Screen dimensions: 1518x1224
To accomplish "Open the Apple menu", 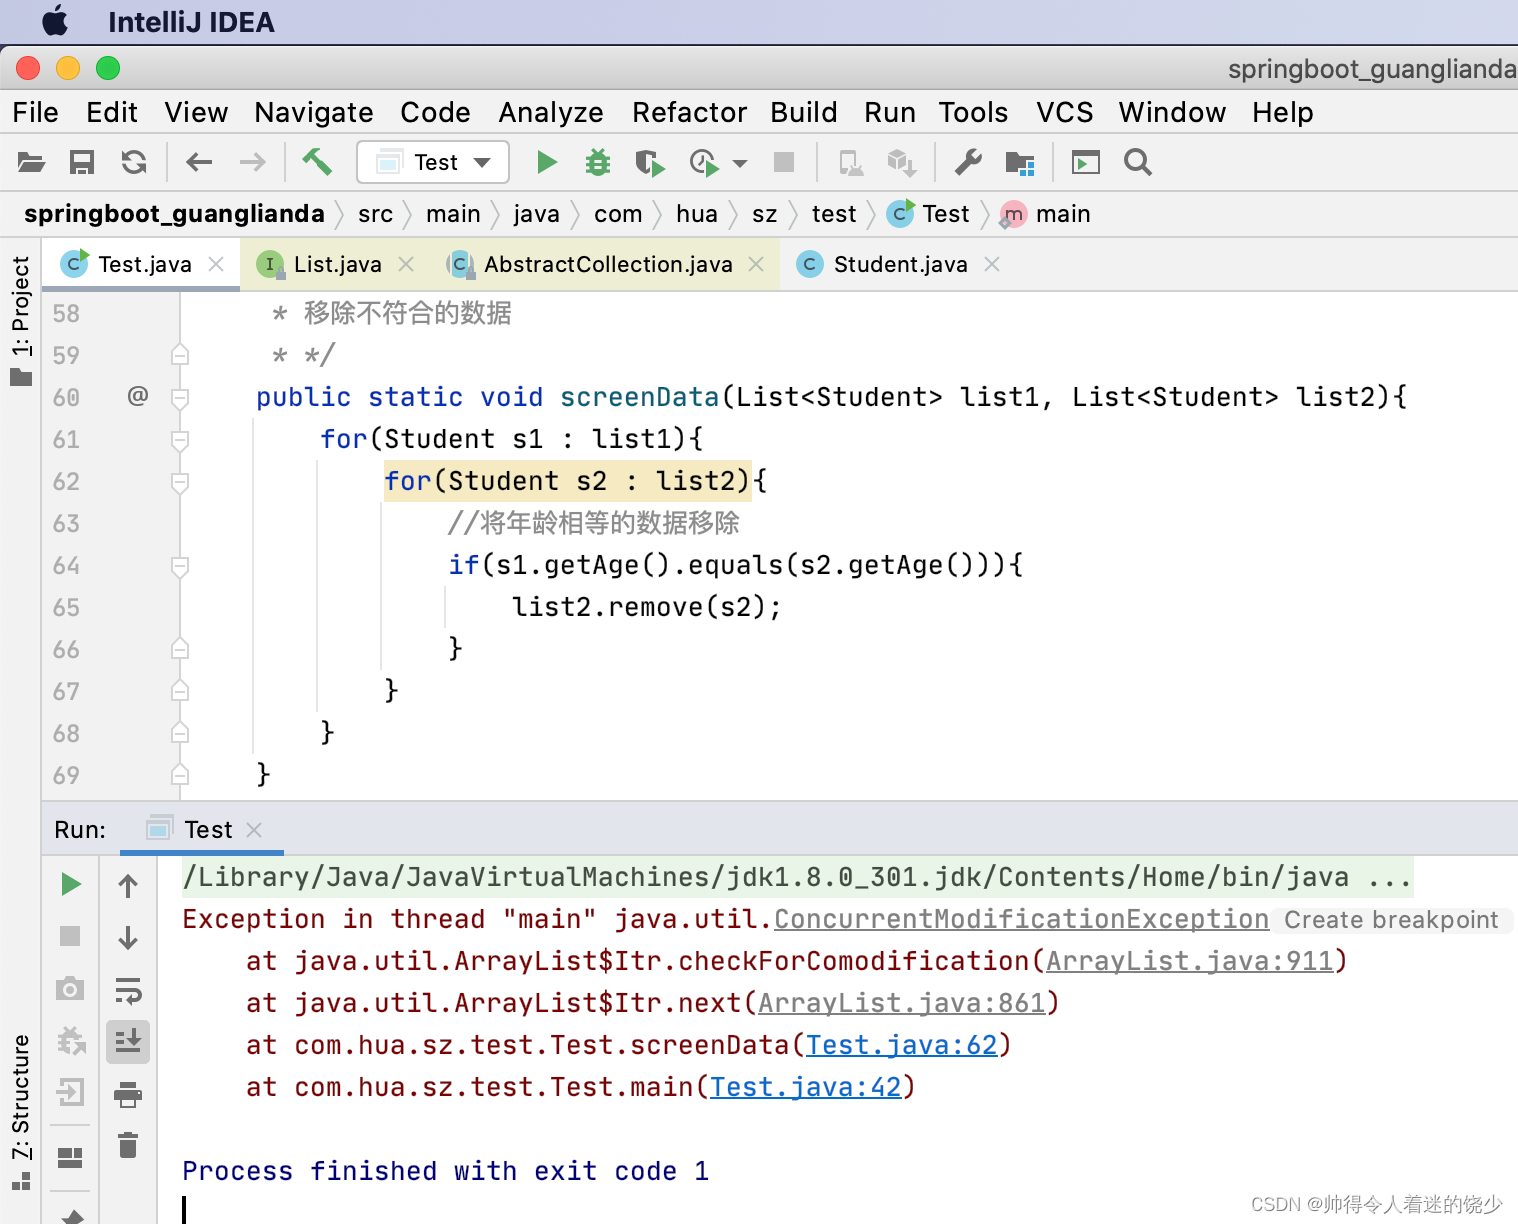I will [55, 21].
